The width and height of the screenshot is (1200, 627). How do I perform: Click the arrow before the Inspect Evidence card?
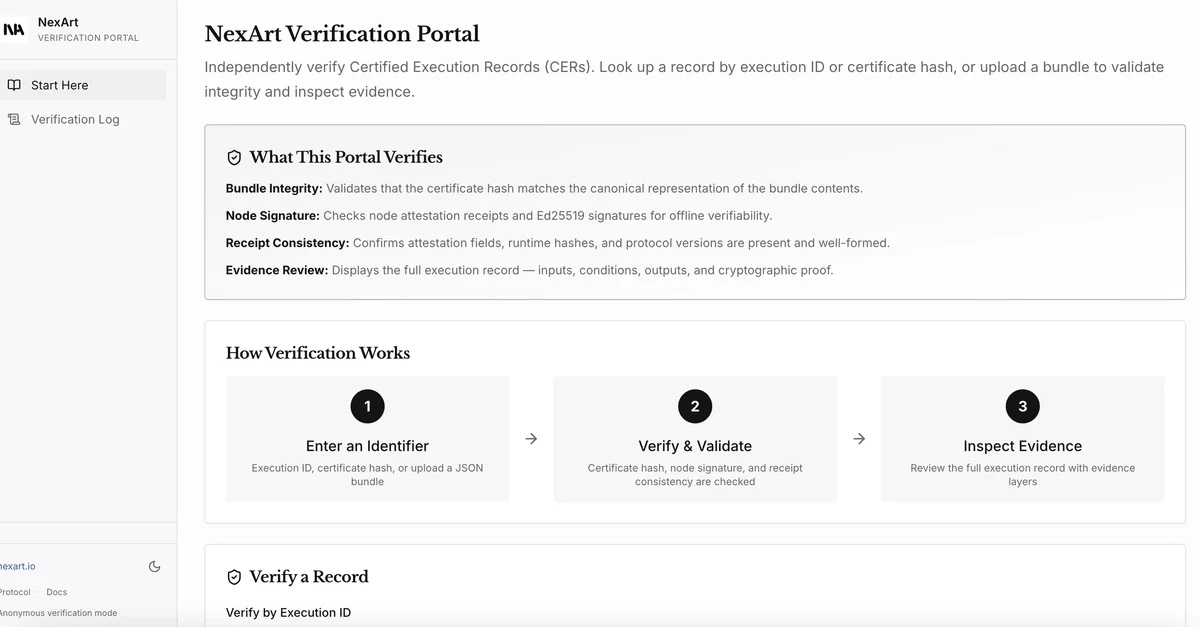tap(859, 439)
